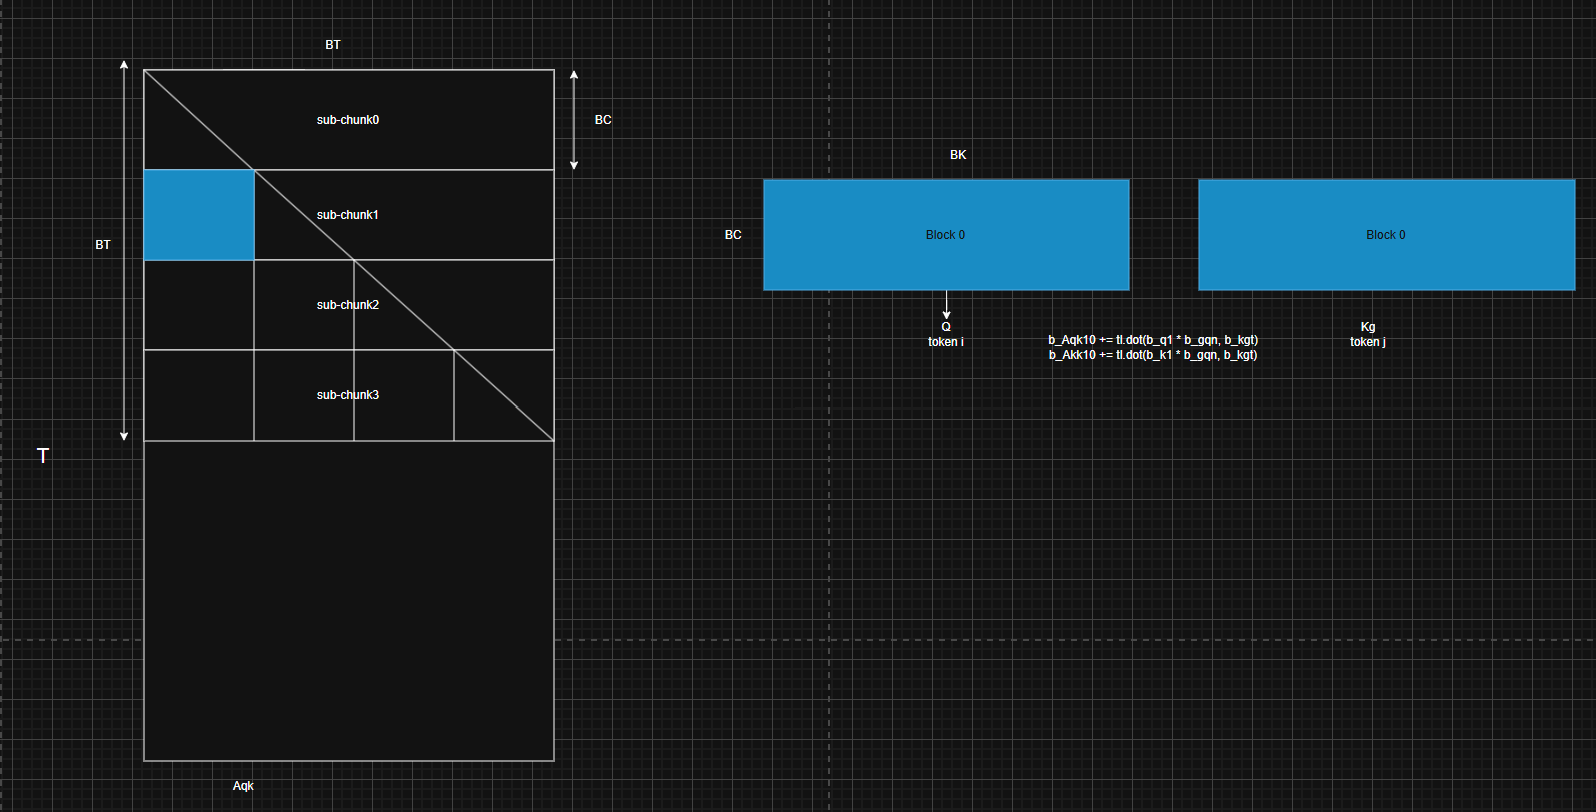This screenshot has width=1596, height=812.
Task: Select the left blue Block 0 rectangle
Action: (946, 235)
